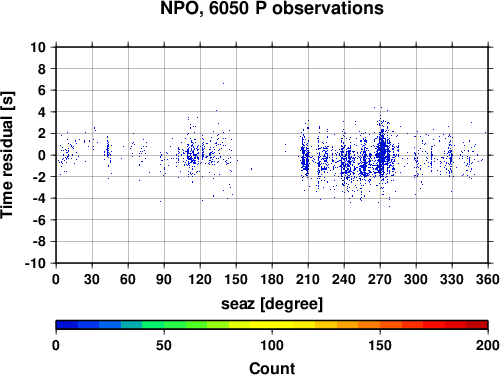Screen dimensions: 500x375
Task: Select the dark blue end of colorbar
Action: point(67,324)
